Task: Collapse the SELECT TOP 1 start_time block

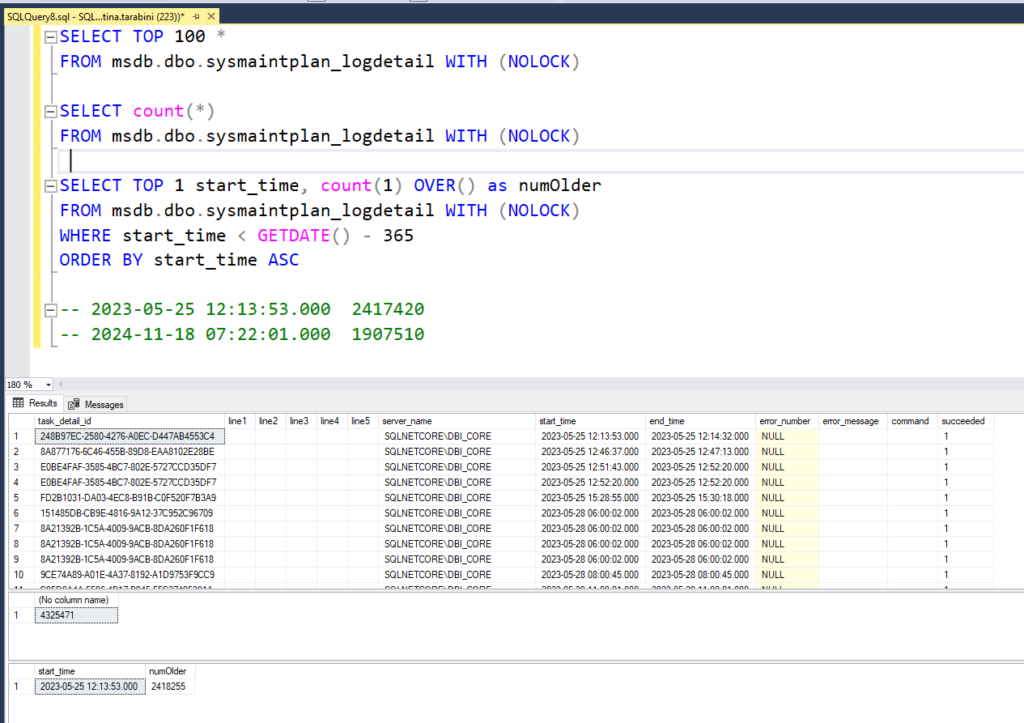Action: [x=51, y=186]
